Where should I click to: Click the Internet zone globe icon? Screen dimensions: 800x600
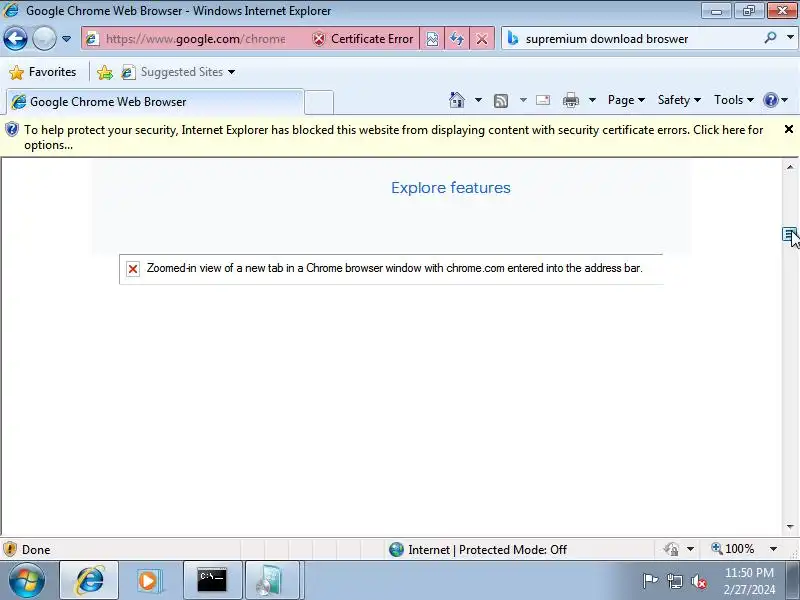coord(396,549)
